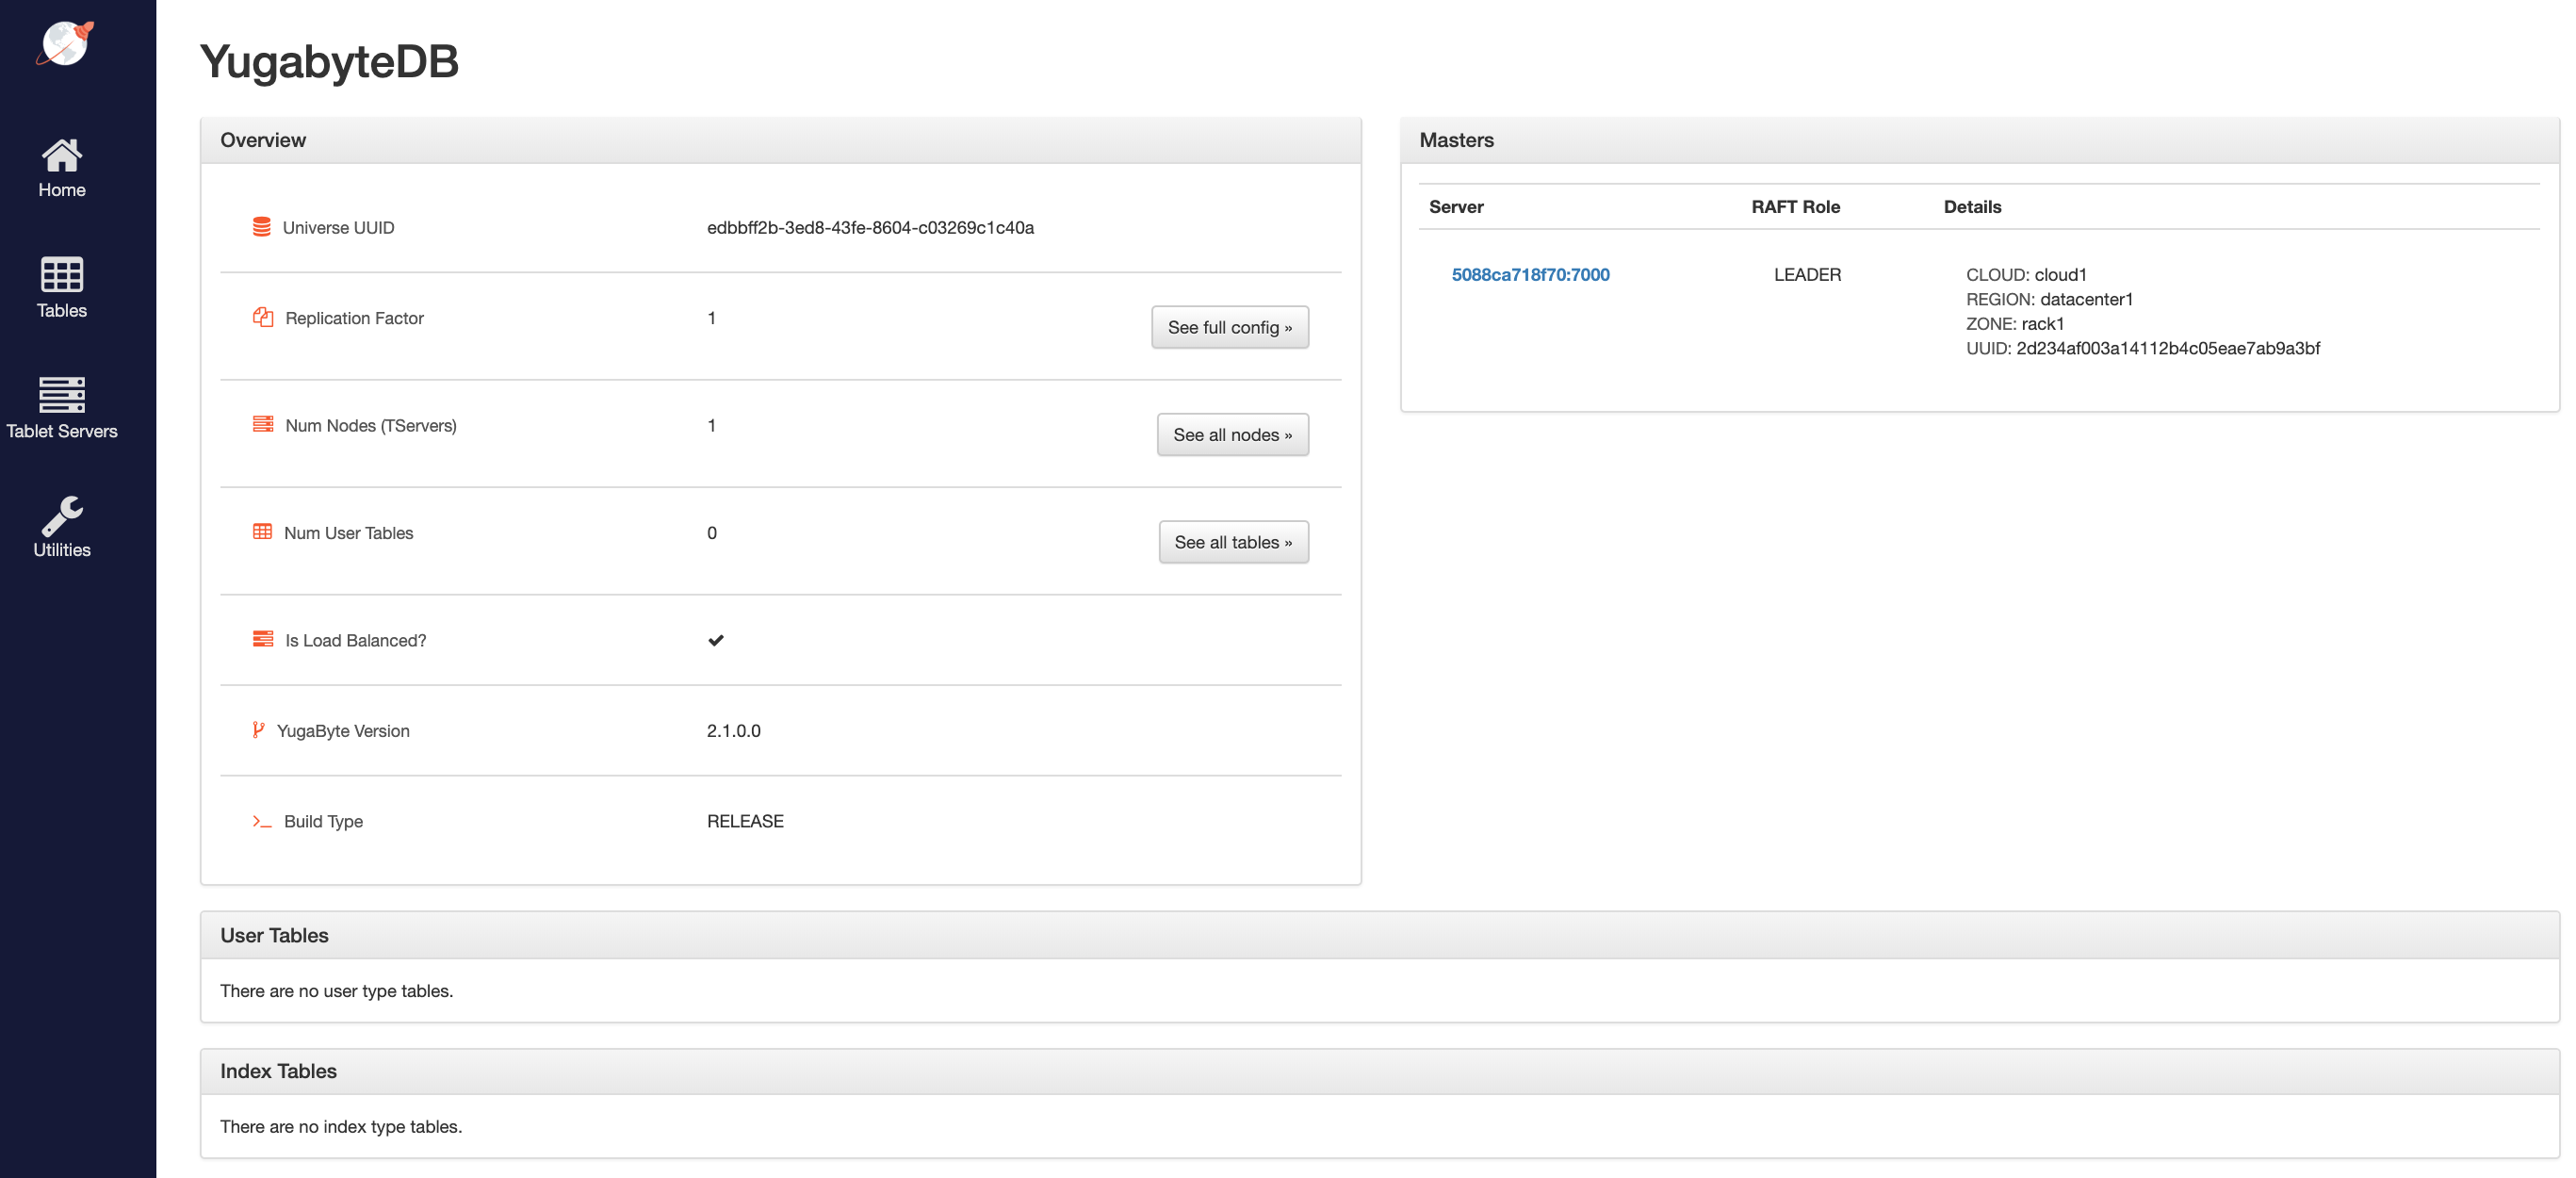This screenshot has height=1178, width=2576.
Task: Click the Num User Tables icon
Action: [x=263, y=532]
